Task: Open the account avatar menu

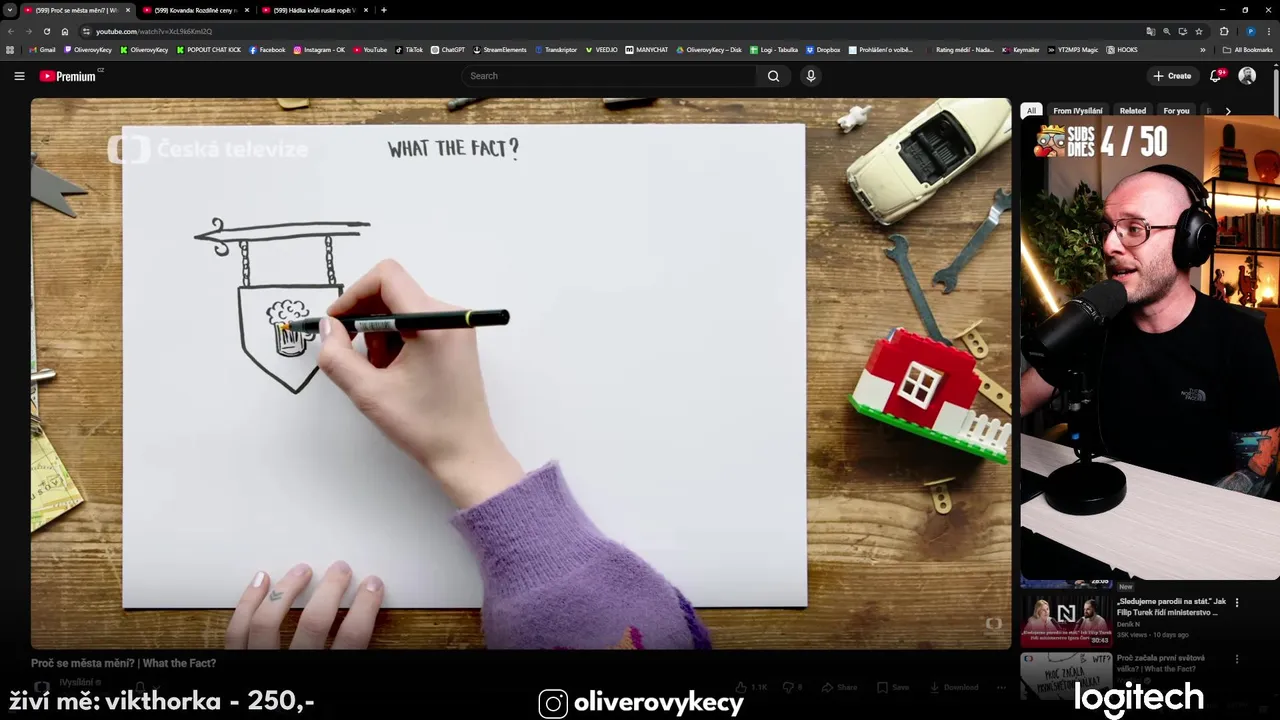Action: click(x=1247, y=76)
